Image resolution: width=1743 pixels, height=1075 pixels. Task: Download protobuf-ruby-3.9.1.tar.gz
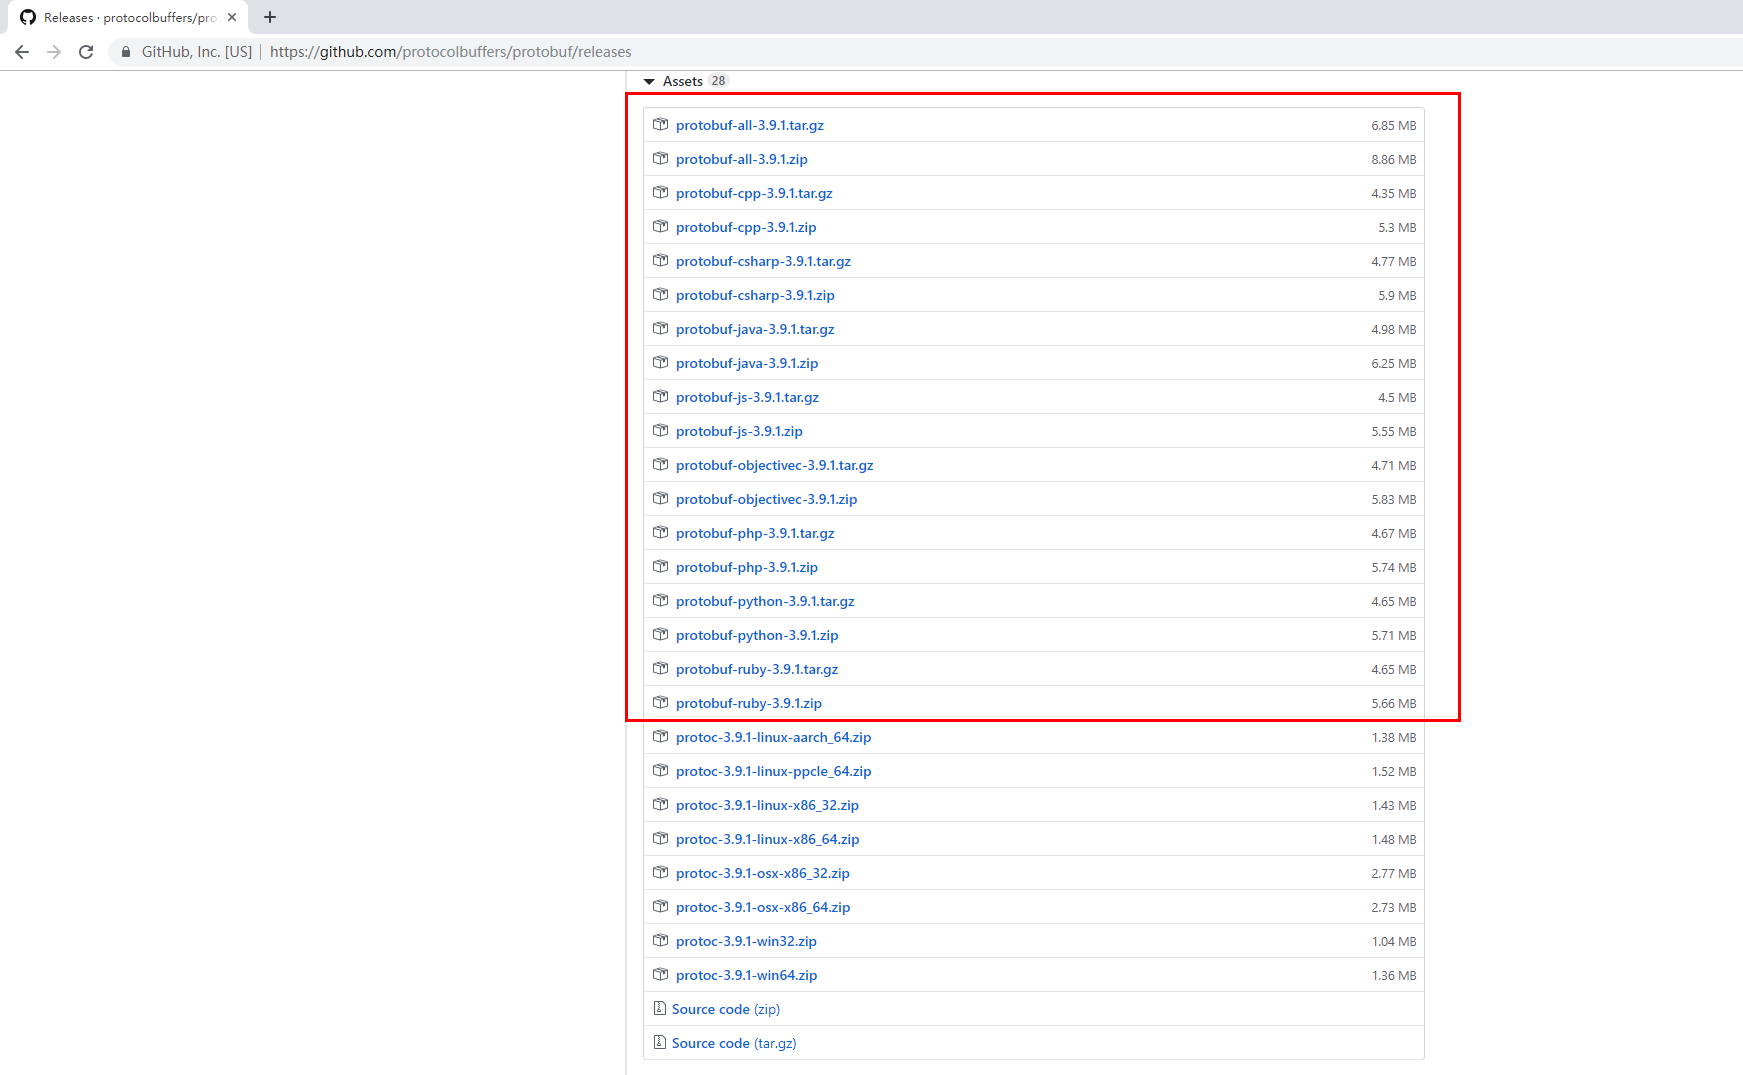pyautogui.click(x=757, y=669)
